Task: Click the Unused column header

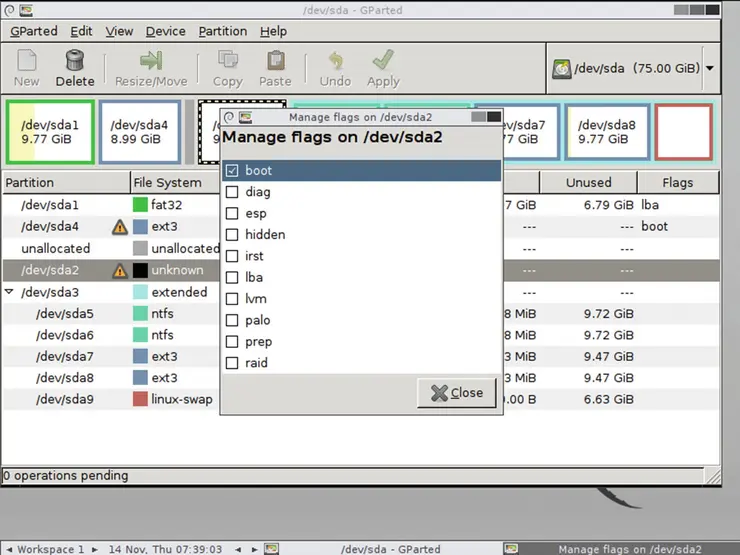Action: (x=588, y=183)
